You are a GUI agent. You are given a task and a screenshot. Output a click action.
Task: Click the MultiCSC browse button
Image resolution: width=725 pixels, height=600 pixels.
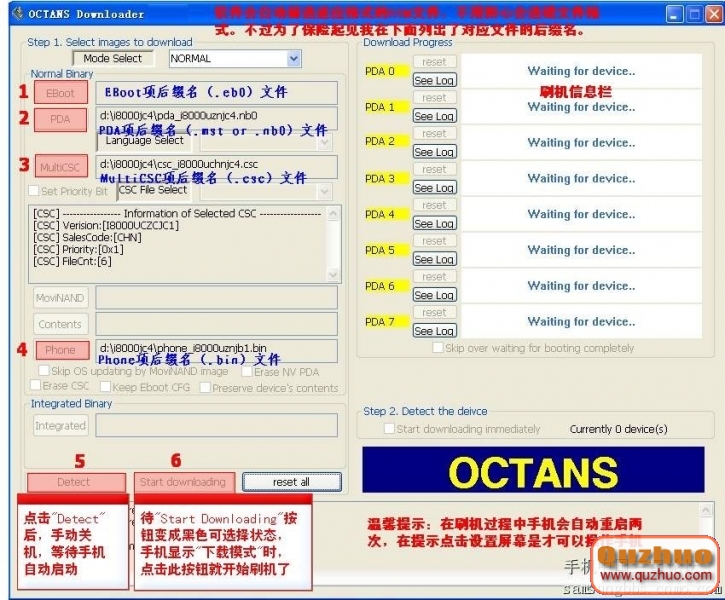coord(61,167)
